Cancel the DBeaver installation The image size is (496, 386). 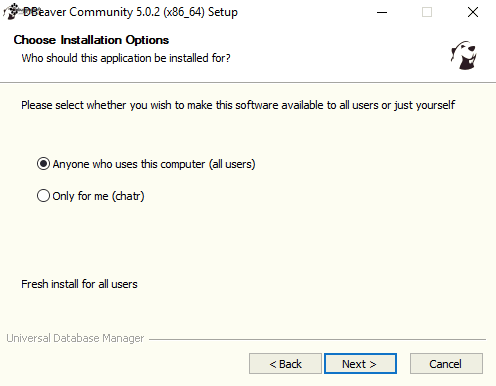pos(446,364)
